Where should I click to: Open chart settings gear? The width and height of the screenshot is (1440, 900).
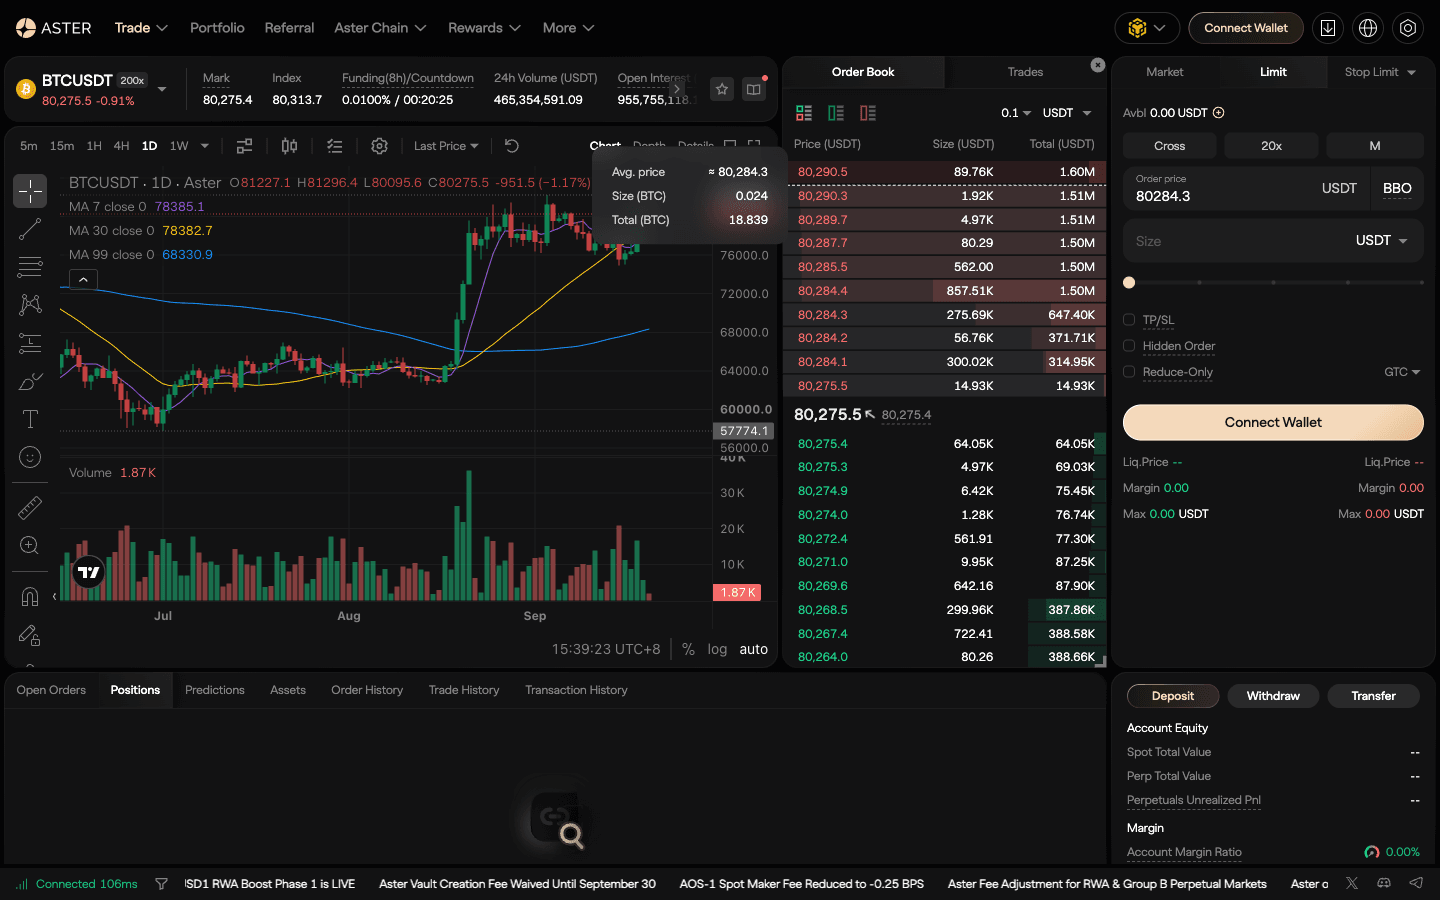379,146
